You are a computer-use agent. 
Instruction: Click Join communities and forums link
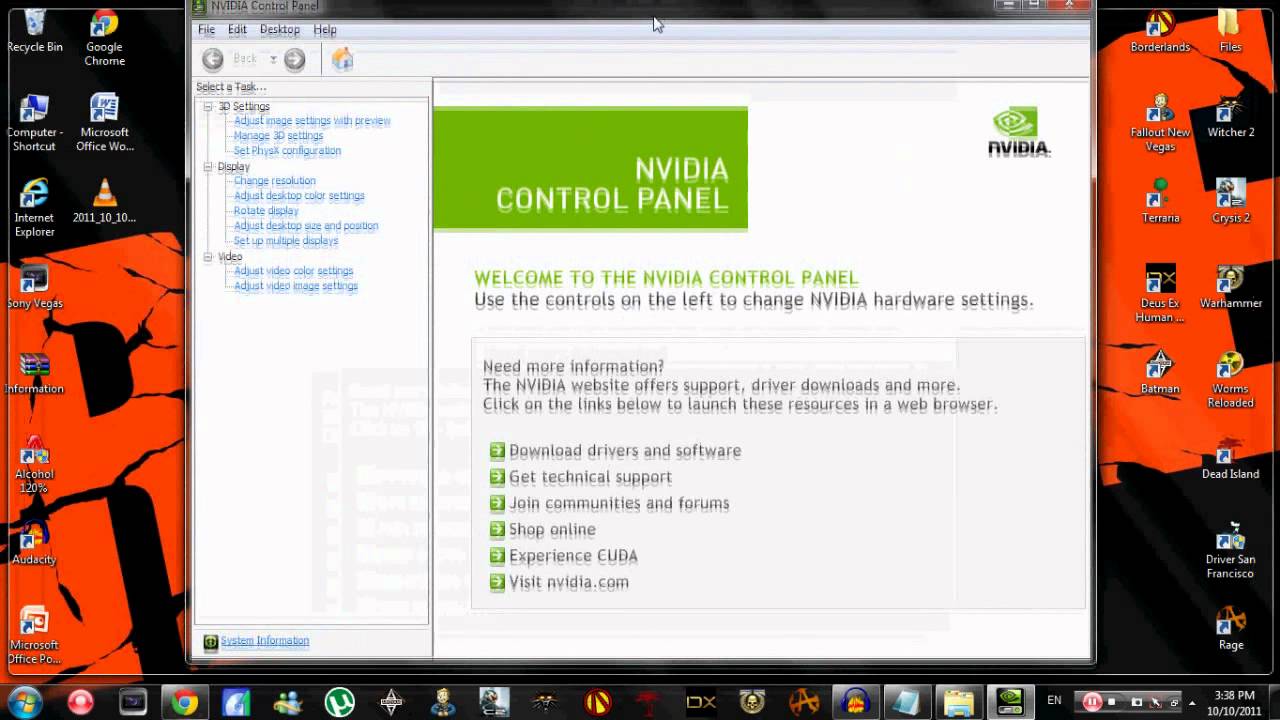pos(619,503)
